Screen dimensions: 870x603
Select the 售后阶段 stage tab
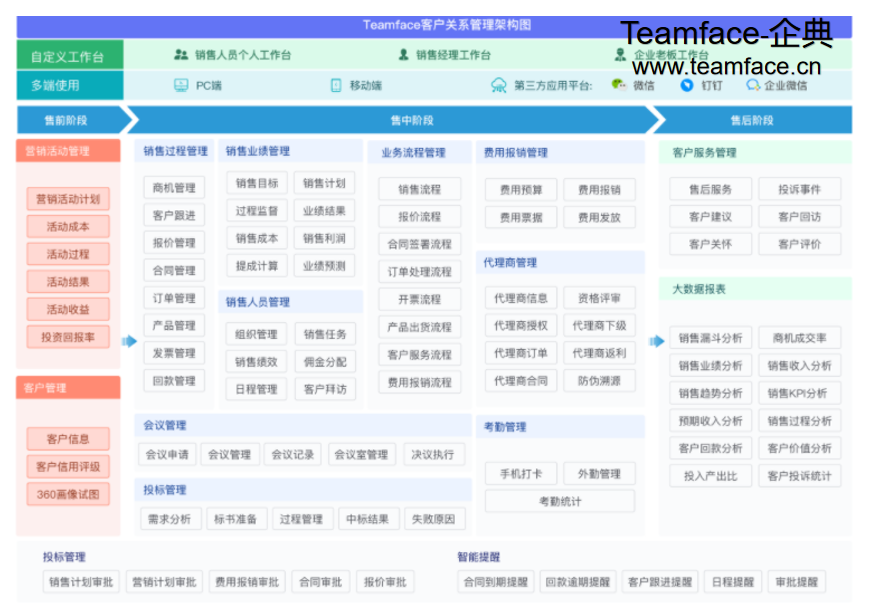(752, 120)
